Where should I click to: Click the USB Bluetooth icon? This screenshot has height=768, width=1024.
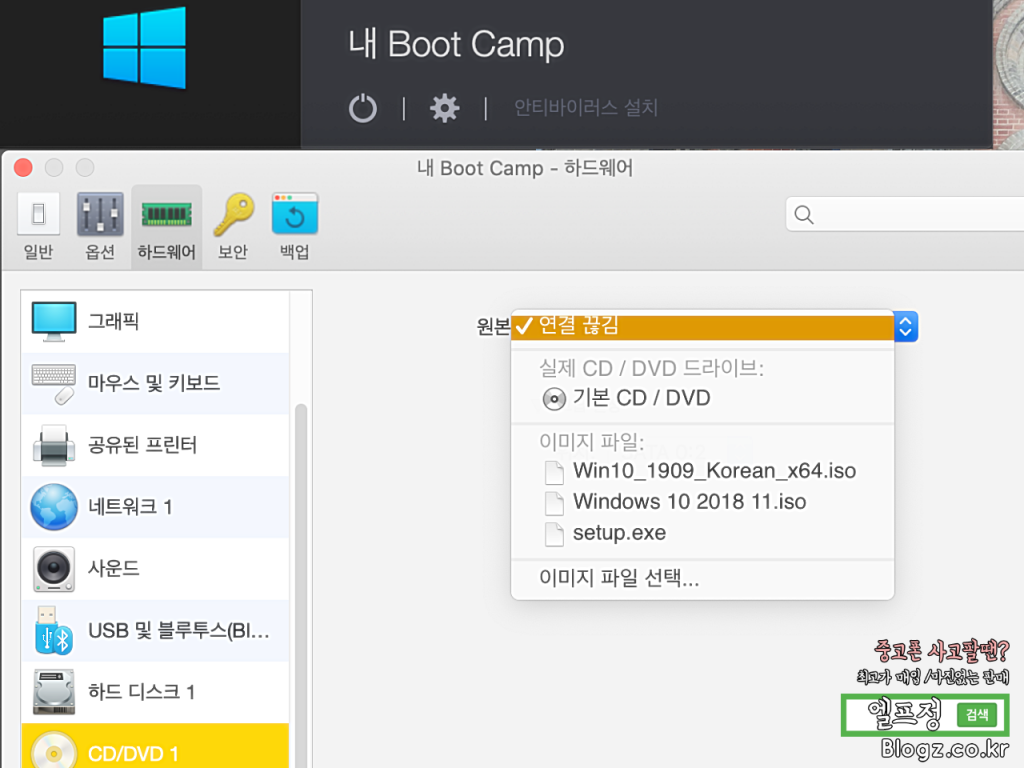[54, 631]
